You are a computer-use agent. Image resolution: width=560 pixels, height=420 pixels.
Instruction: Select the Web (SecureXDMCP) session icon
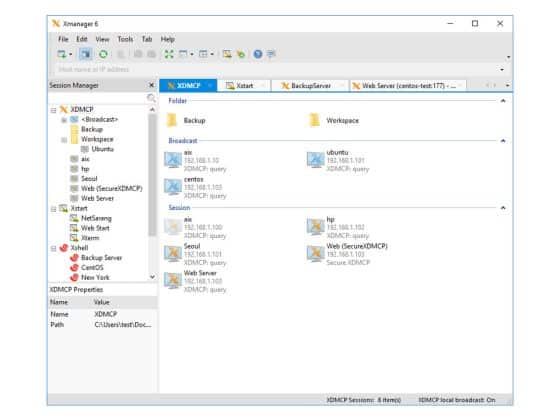click(x=316, y=254)
